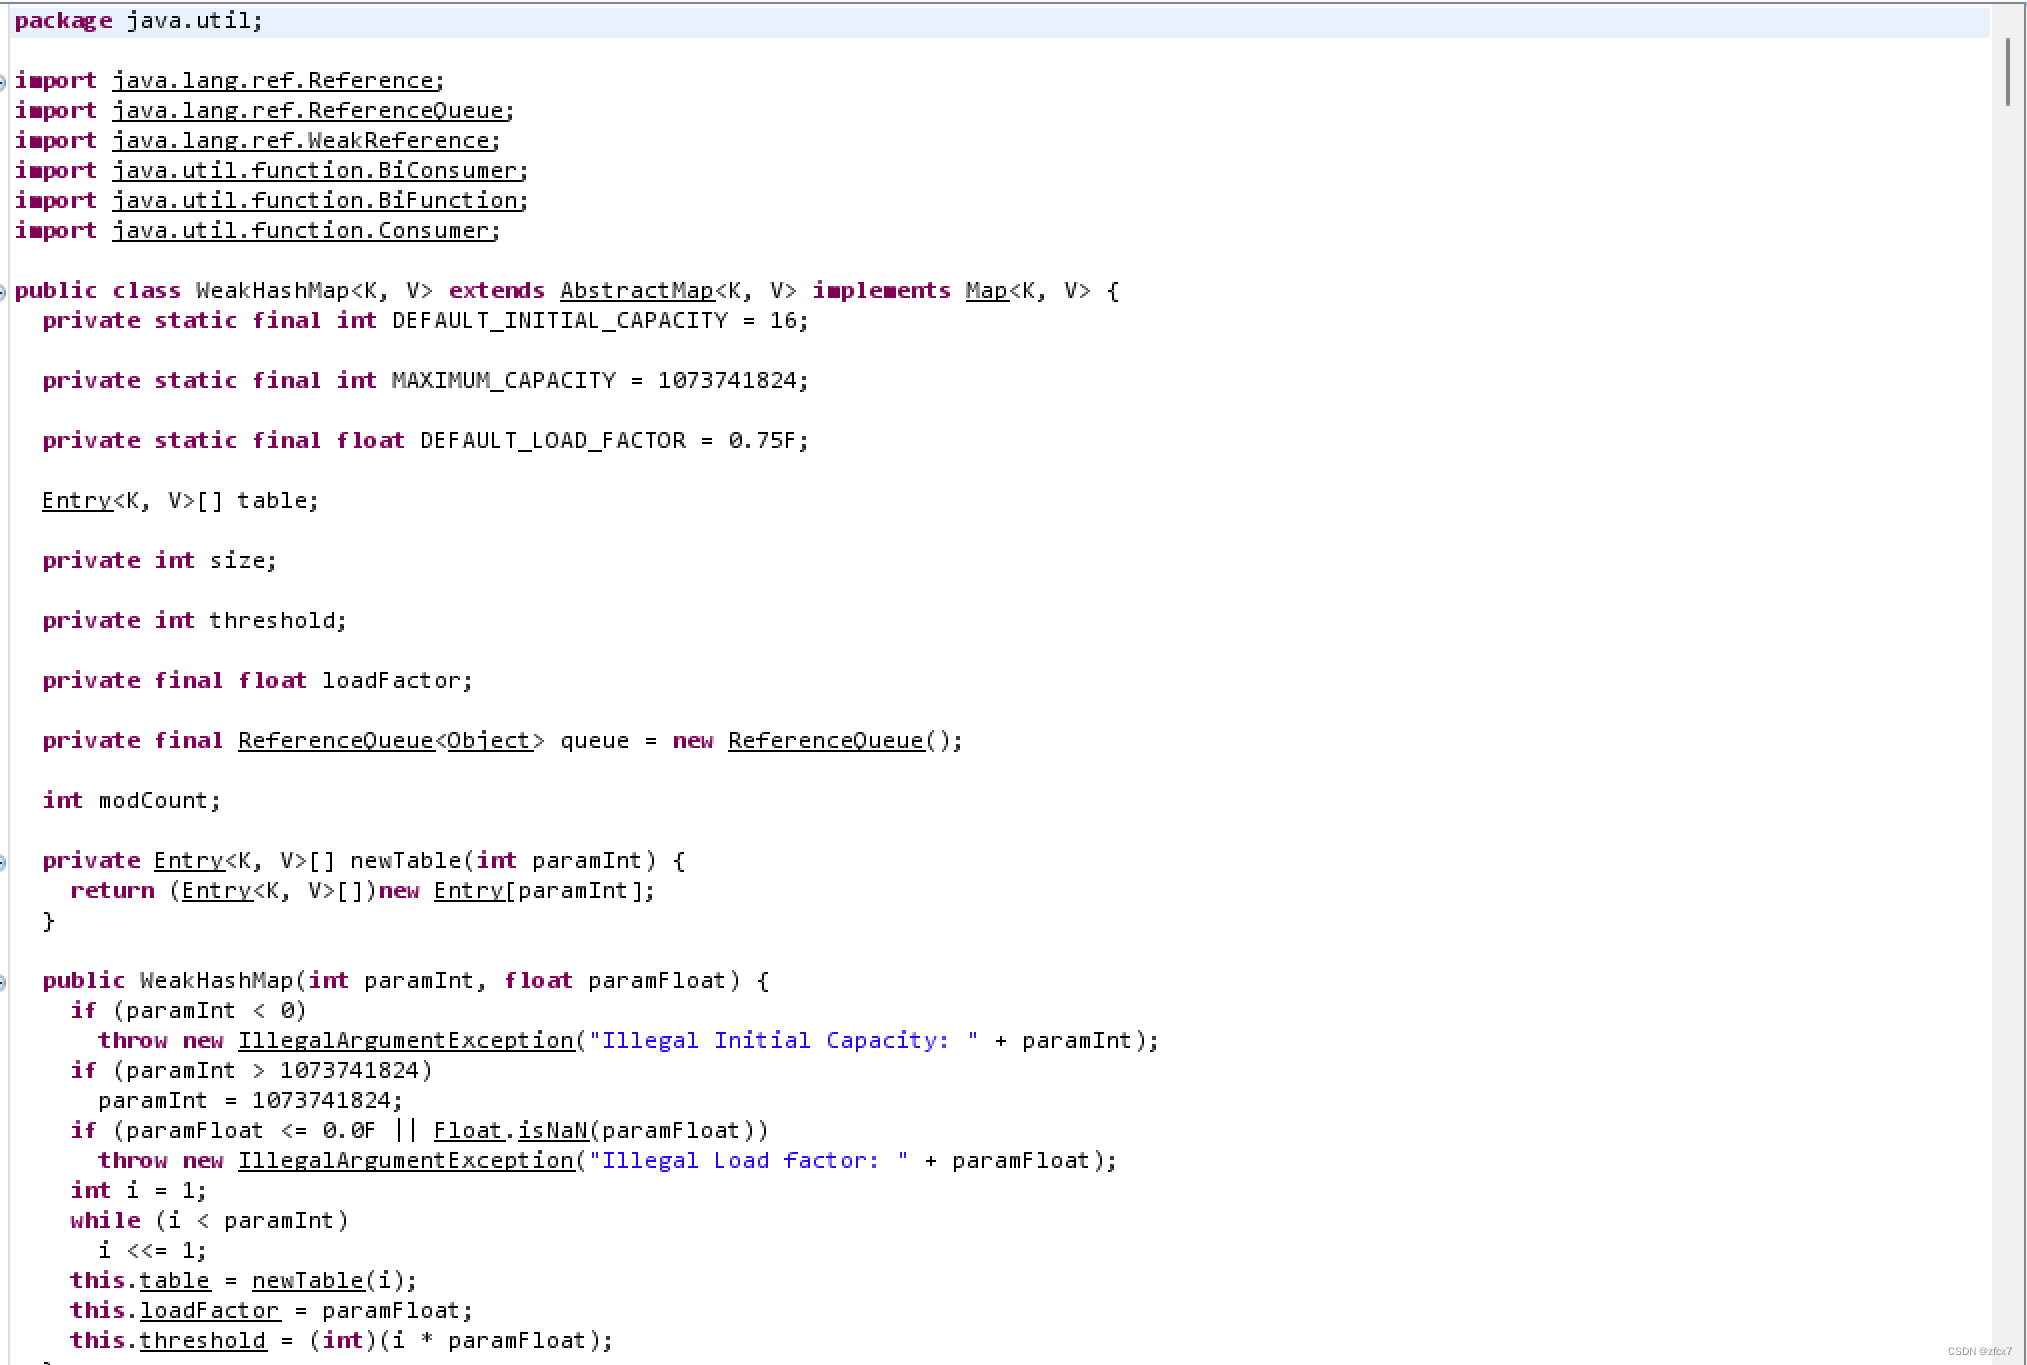Click the vertical scrollbar thumb
The width and height of the screenshot is (2027, 1365).
2007,72
